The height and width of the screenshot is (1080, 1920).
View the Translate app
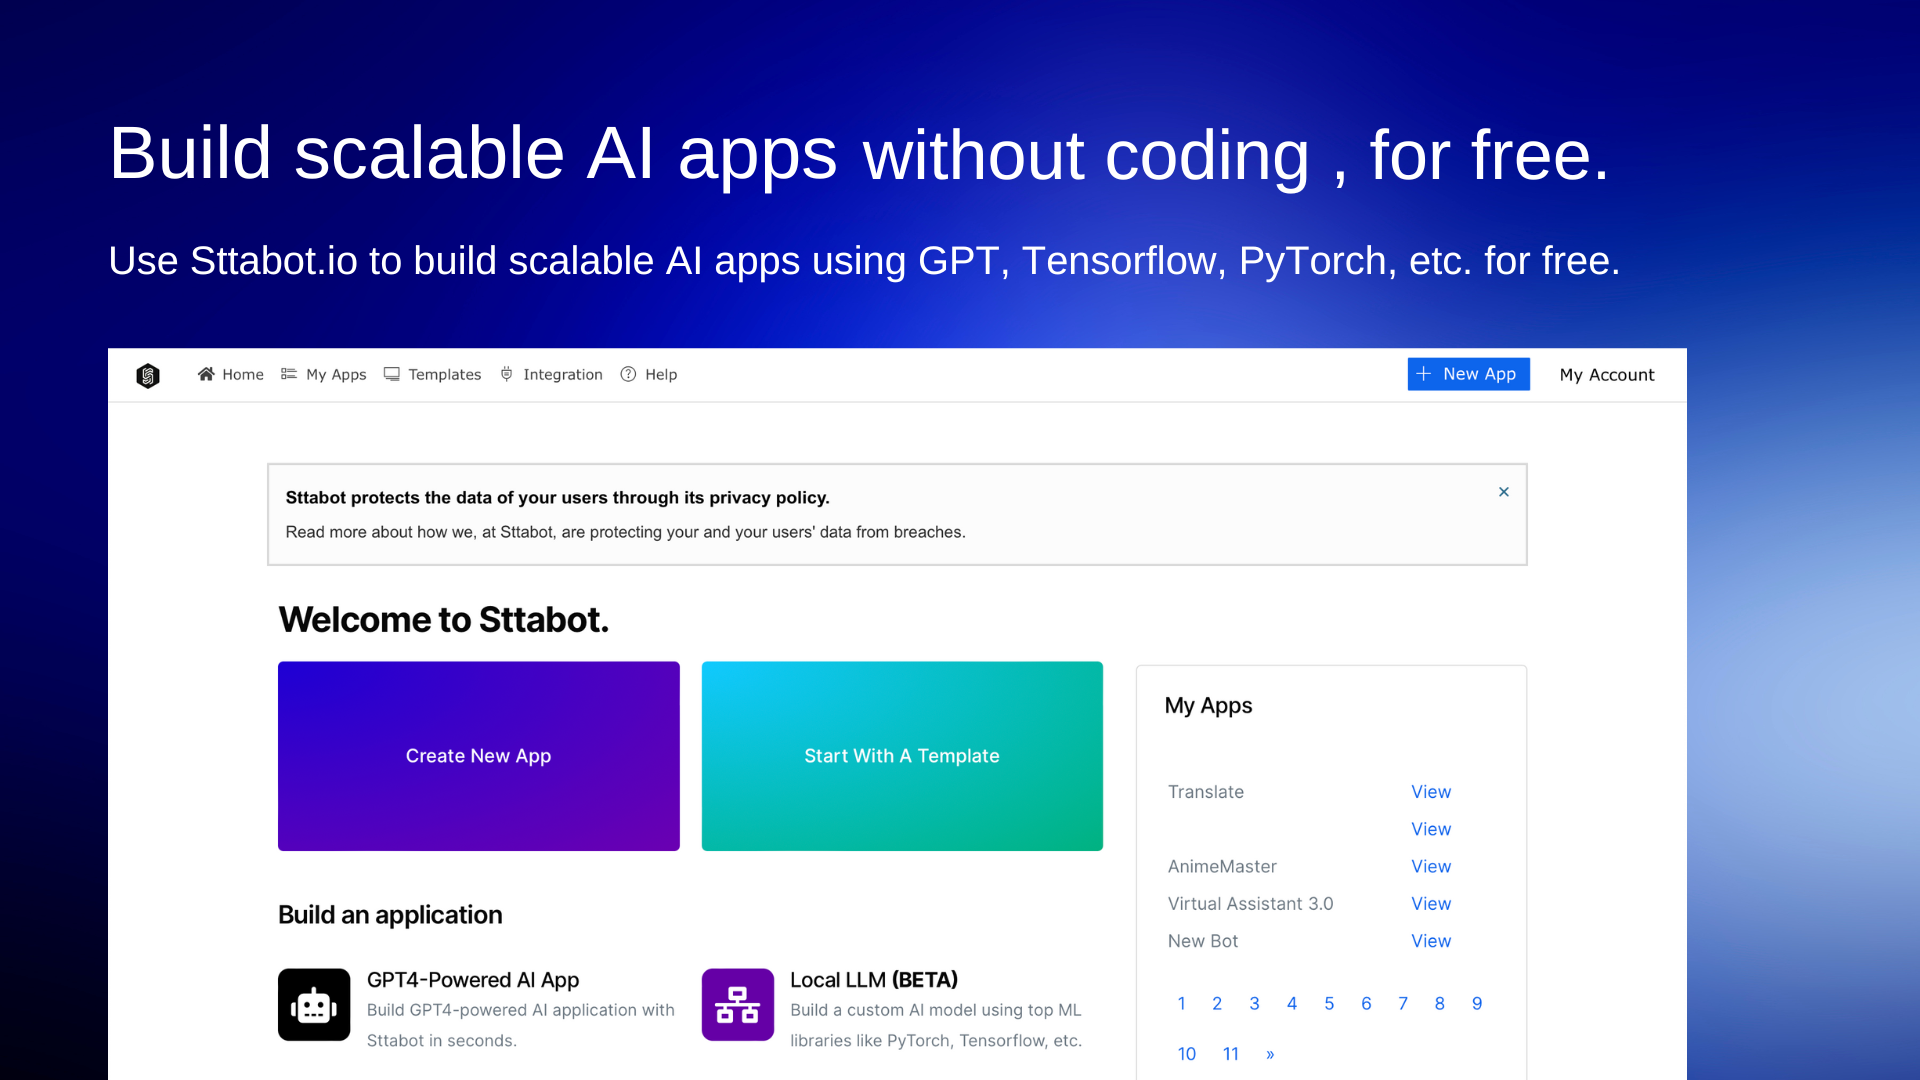point(1431,792)
